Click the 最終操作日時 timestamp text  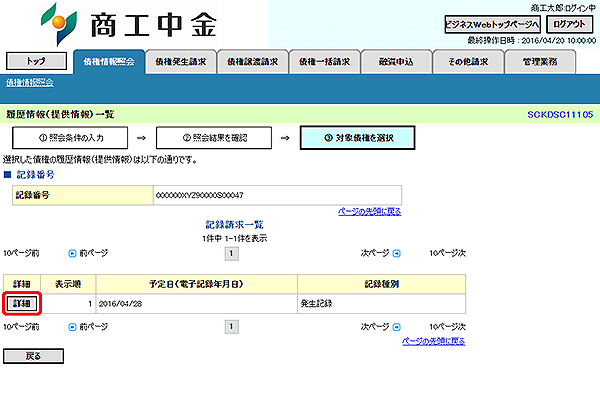pyautogui.click(x=532, y=41)
